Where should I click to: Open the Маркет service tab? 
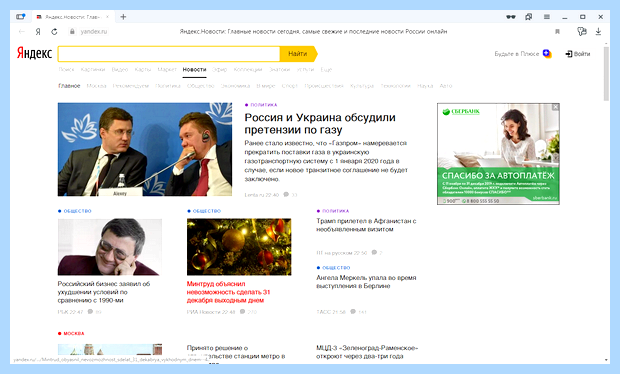coord(167,70)
